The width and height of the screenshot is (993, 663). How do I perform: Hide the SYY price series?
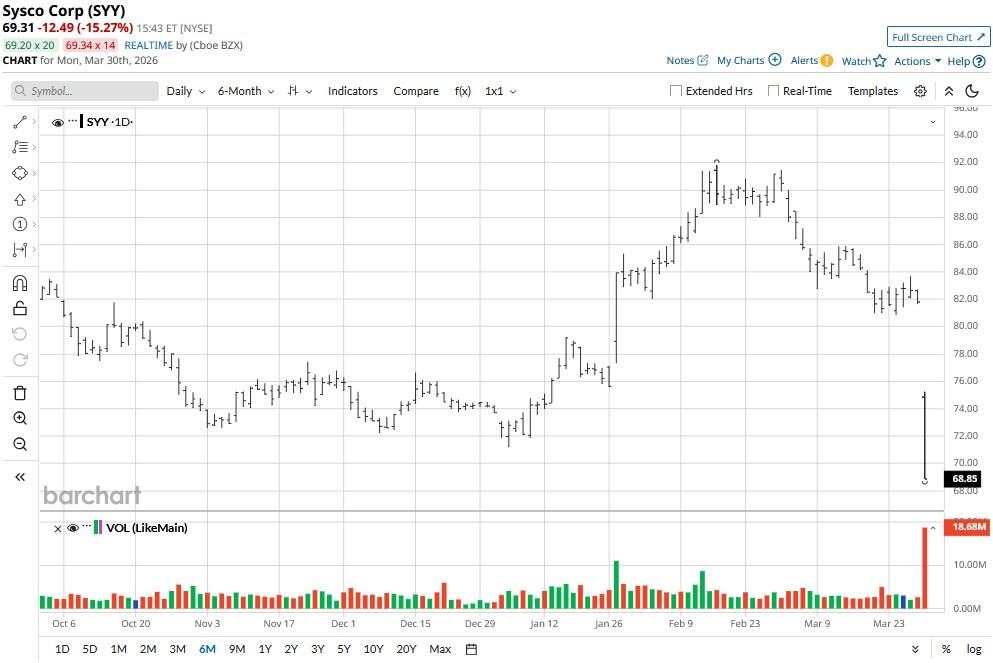58,122
